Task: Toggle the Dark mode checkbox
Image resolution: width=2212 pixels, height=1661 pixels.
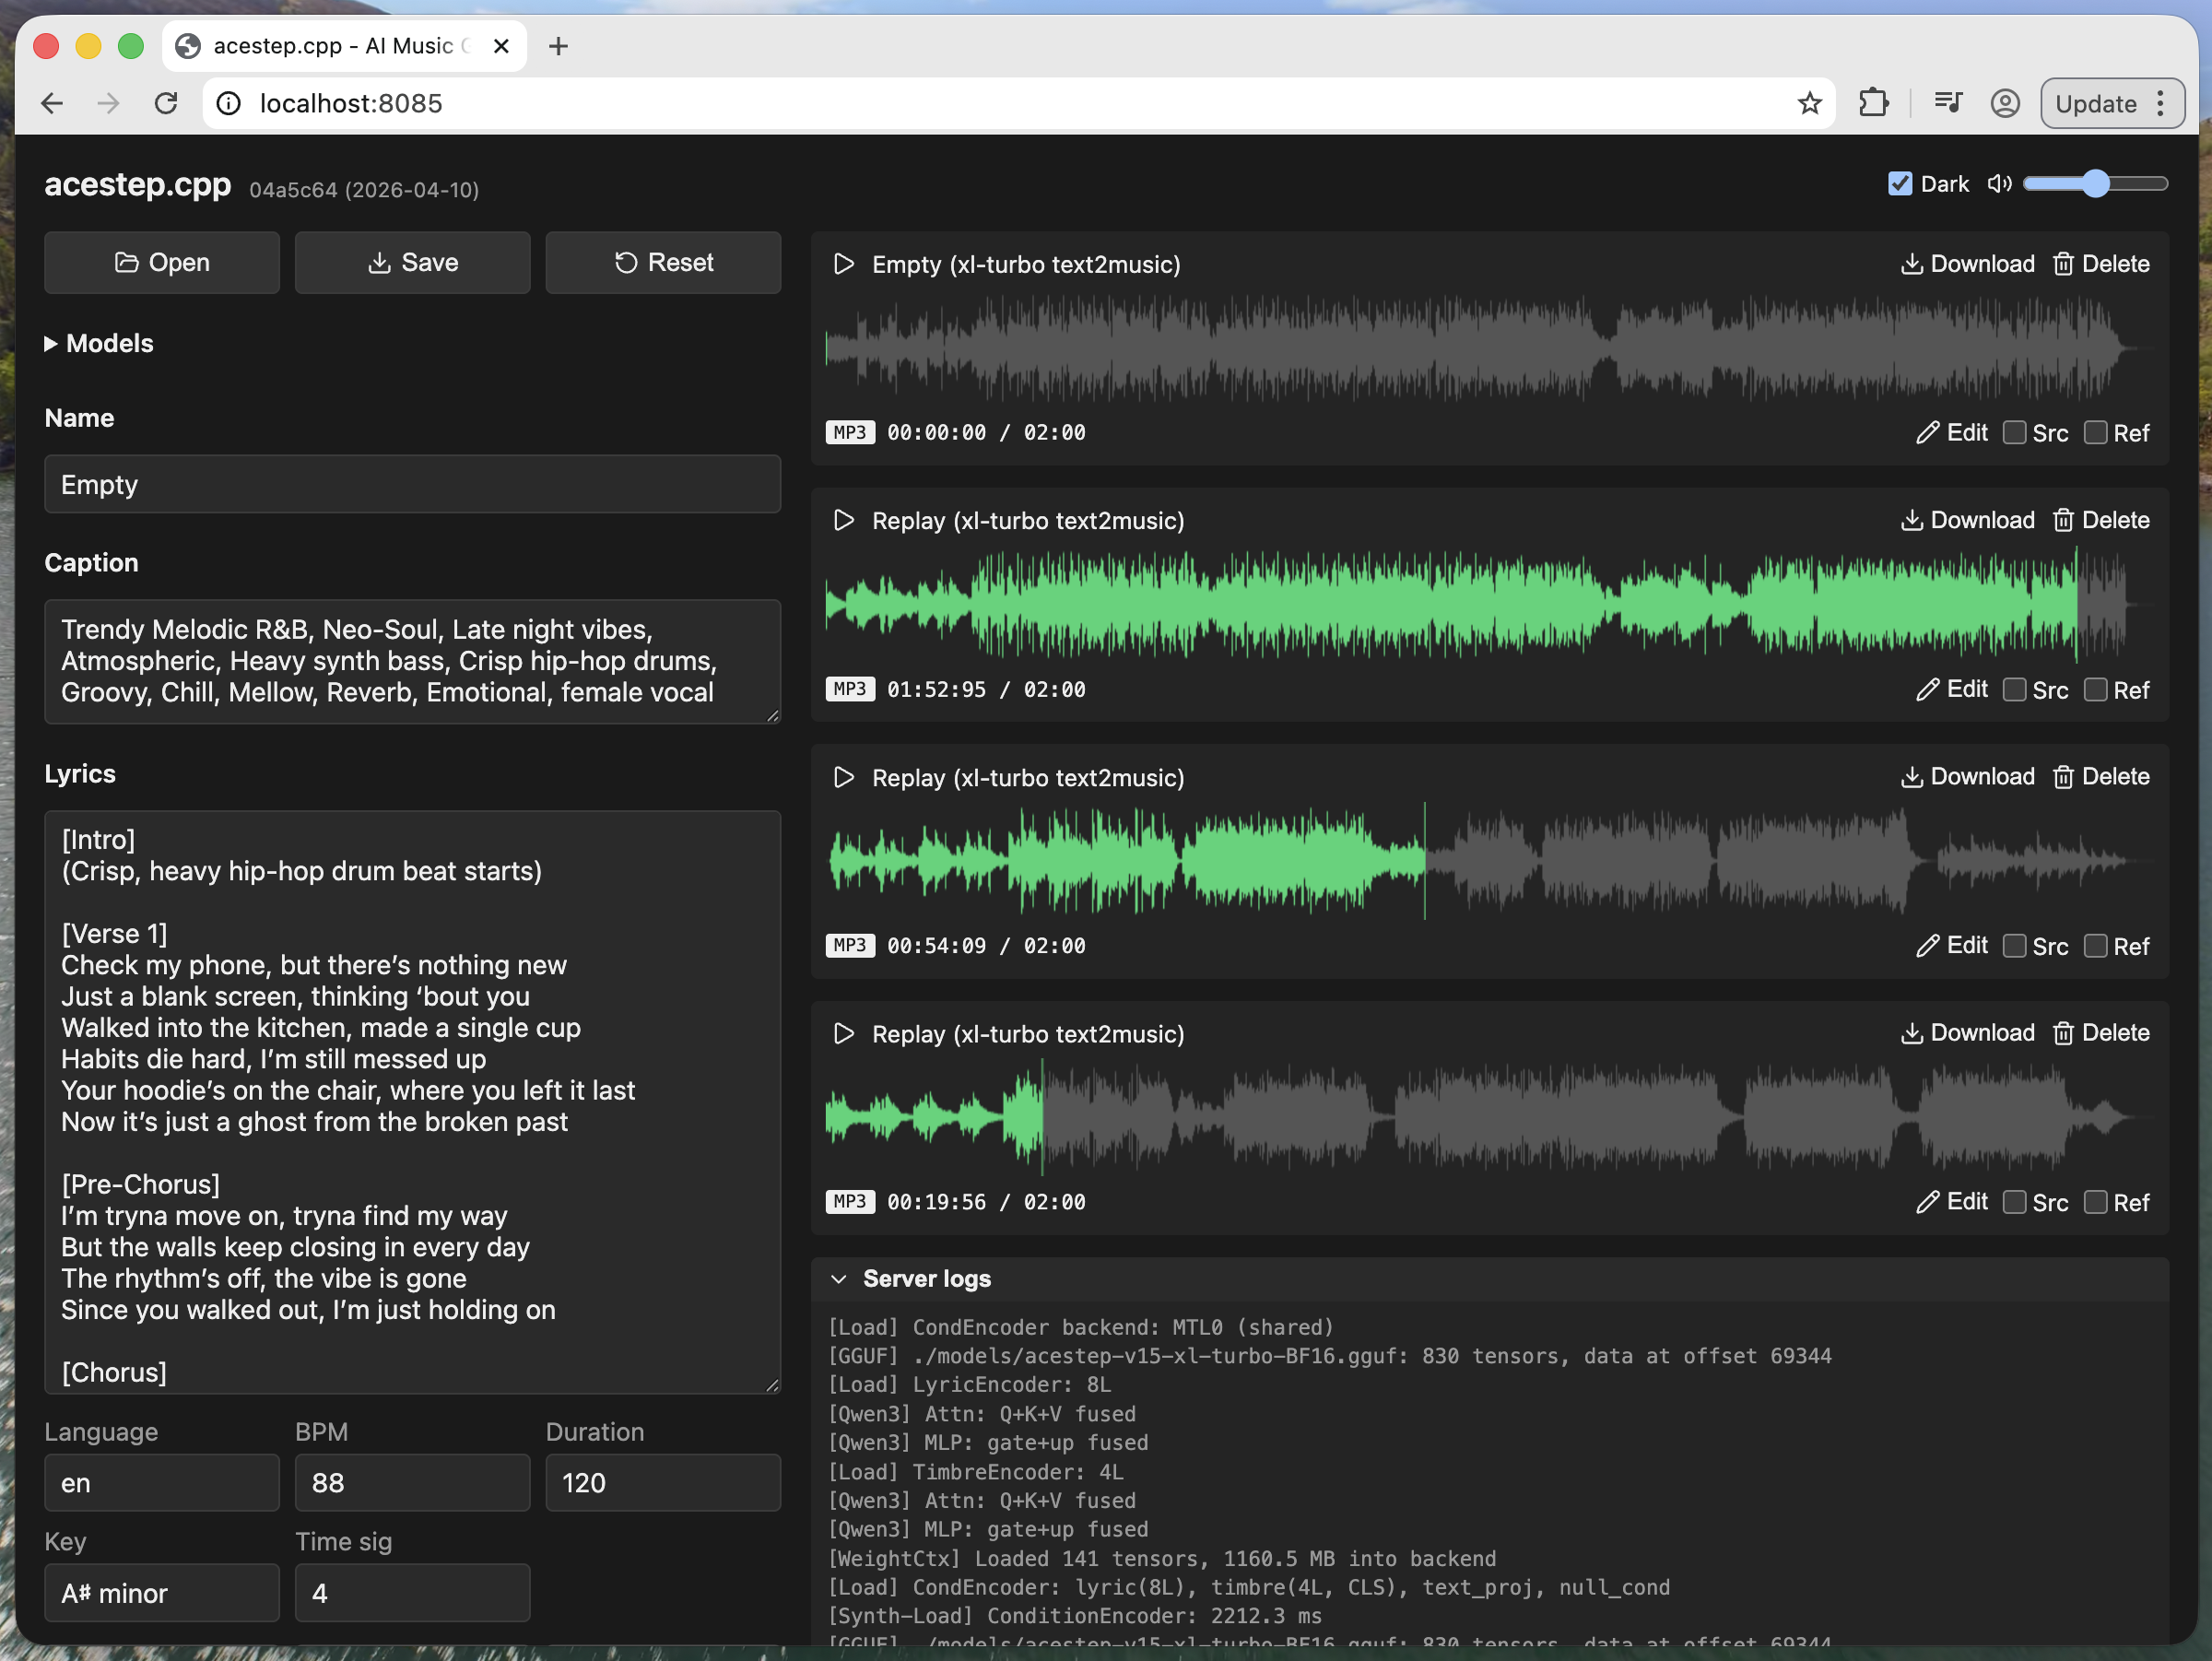Action: (1900, 184)
